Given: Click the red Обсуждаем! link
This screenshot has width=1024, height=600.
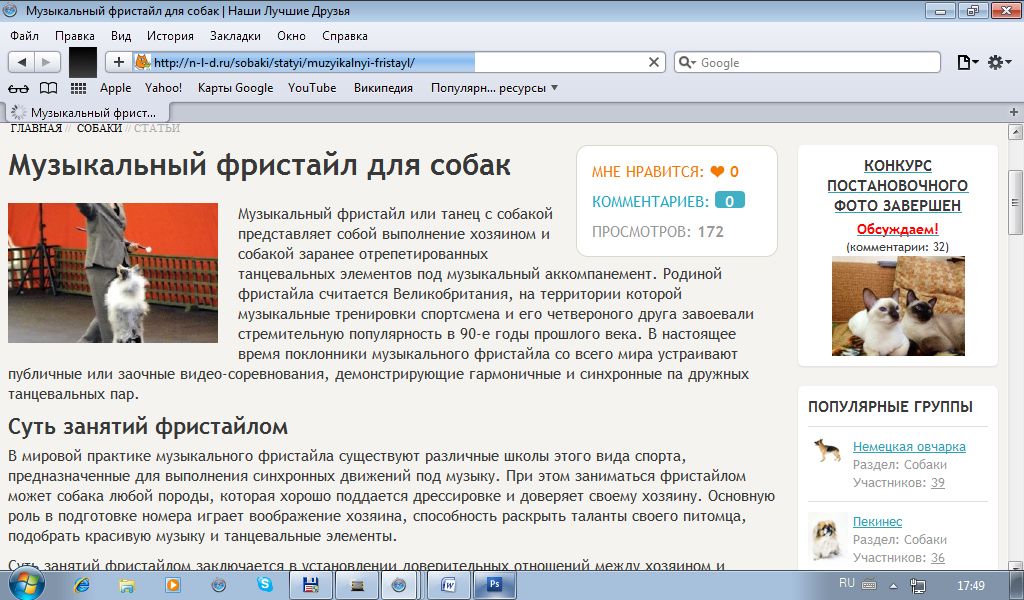Looking at the screenshot, I should 897,229.
